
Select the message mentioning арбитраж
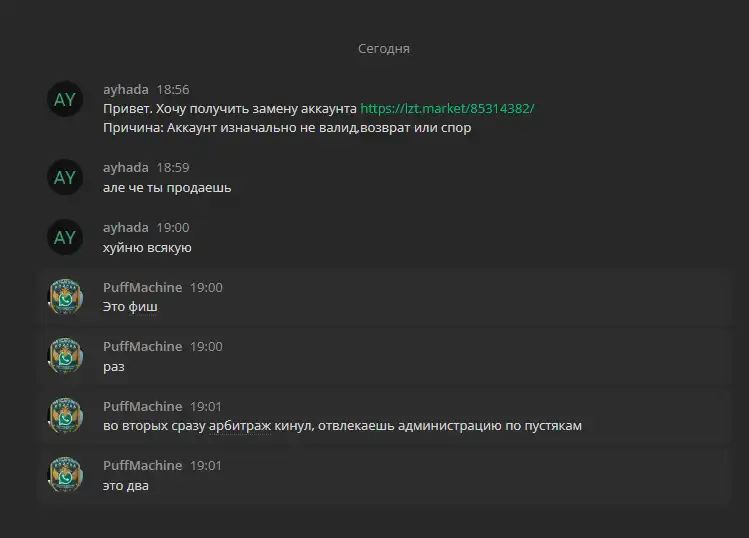[x=342, y=426]
